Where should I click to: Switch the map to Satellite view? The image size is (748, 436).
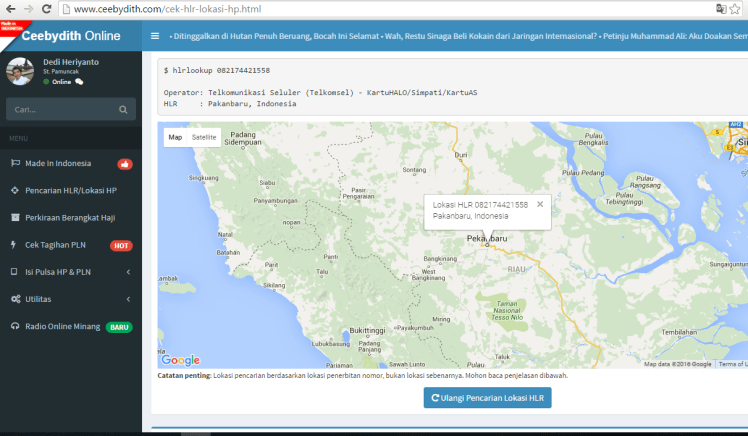point(204,137)
